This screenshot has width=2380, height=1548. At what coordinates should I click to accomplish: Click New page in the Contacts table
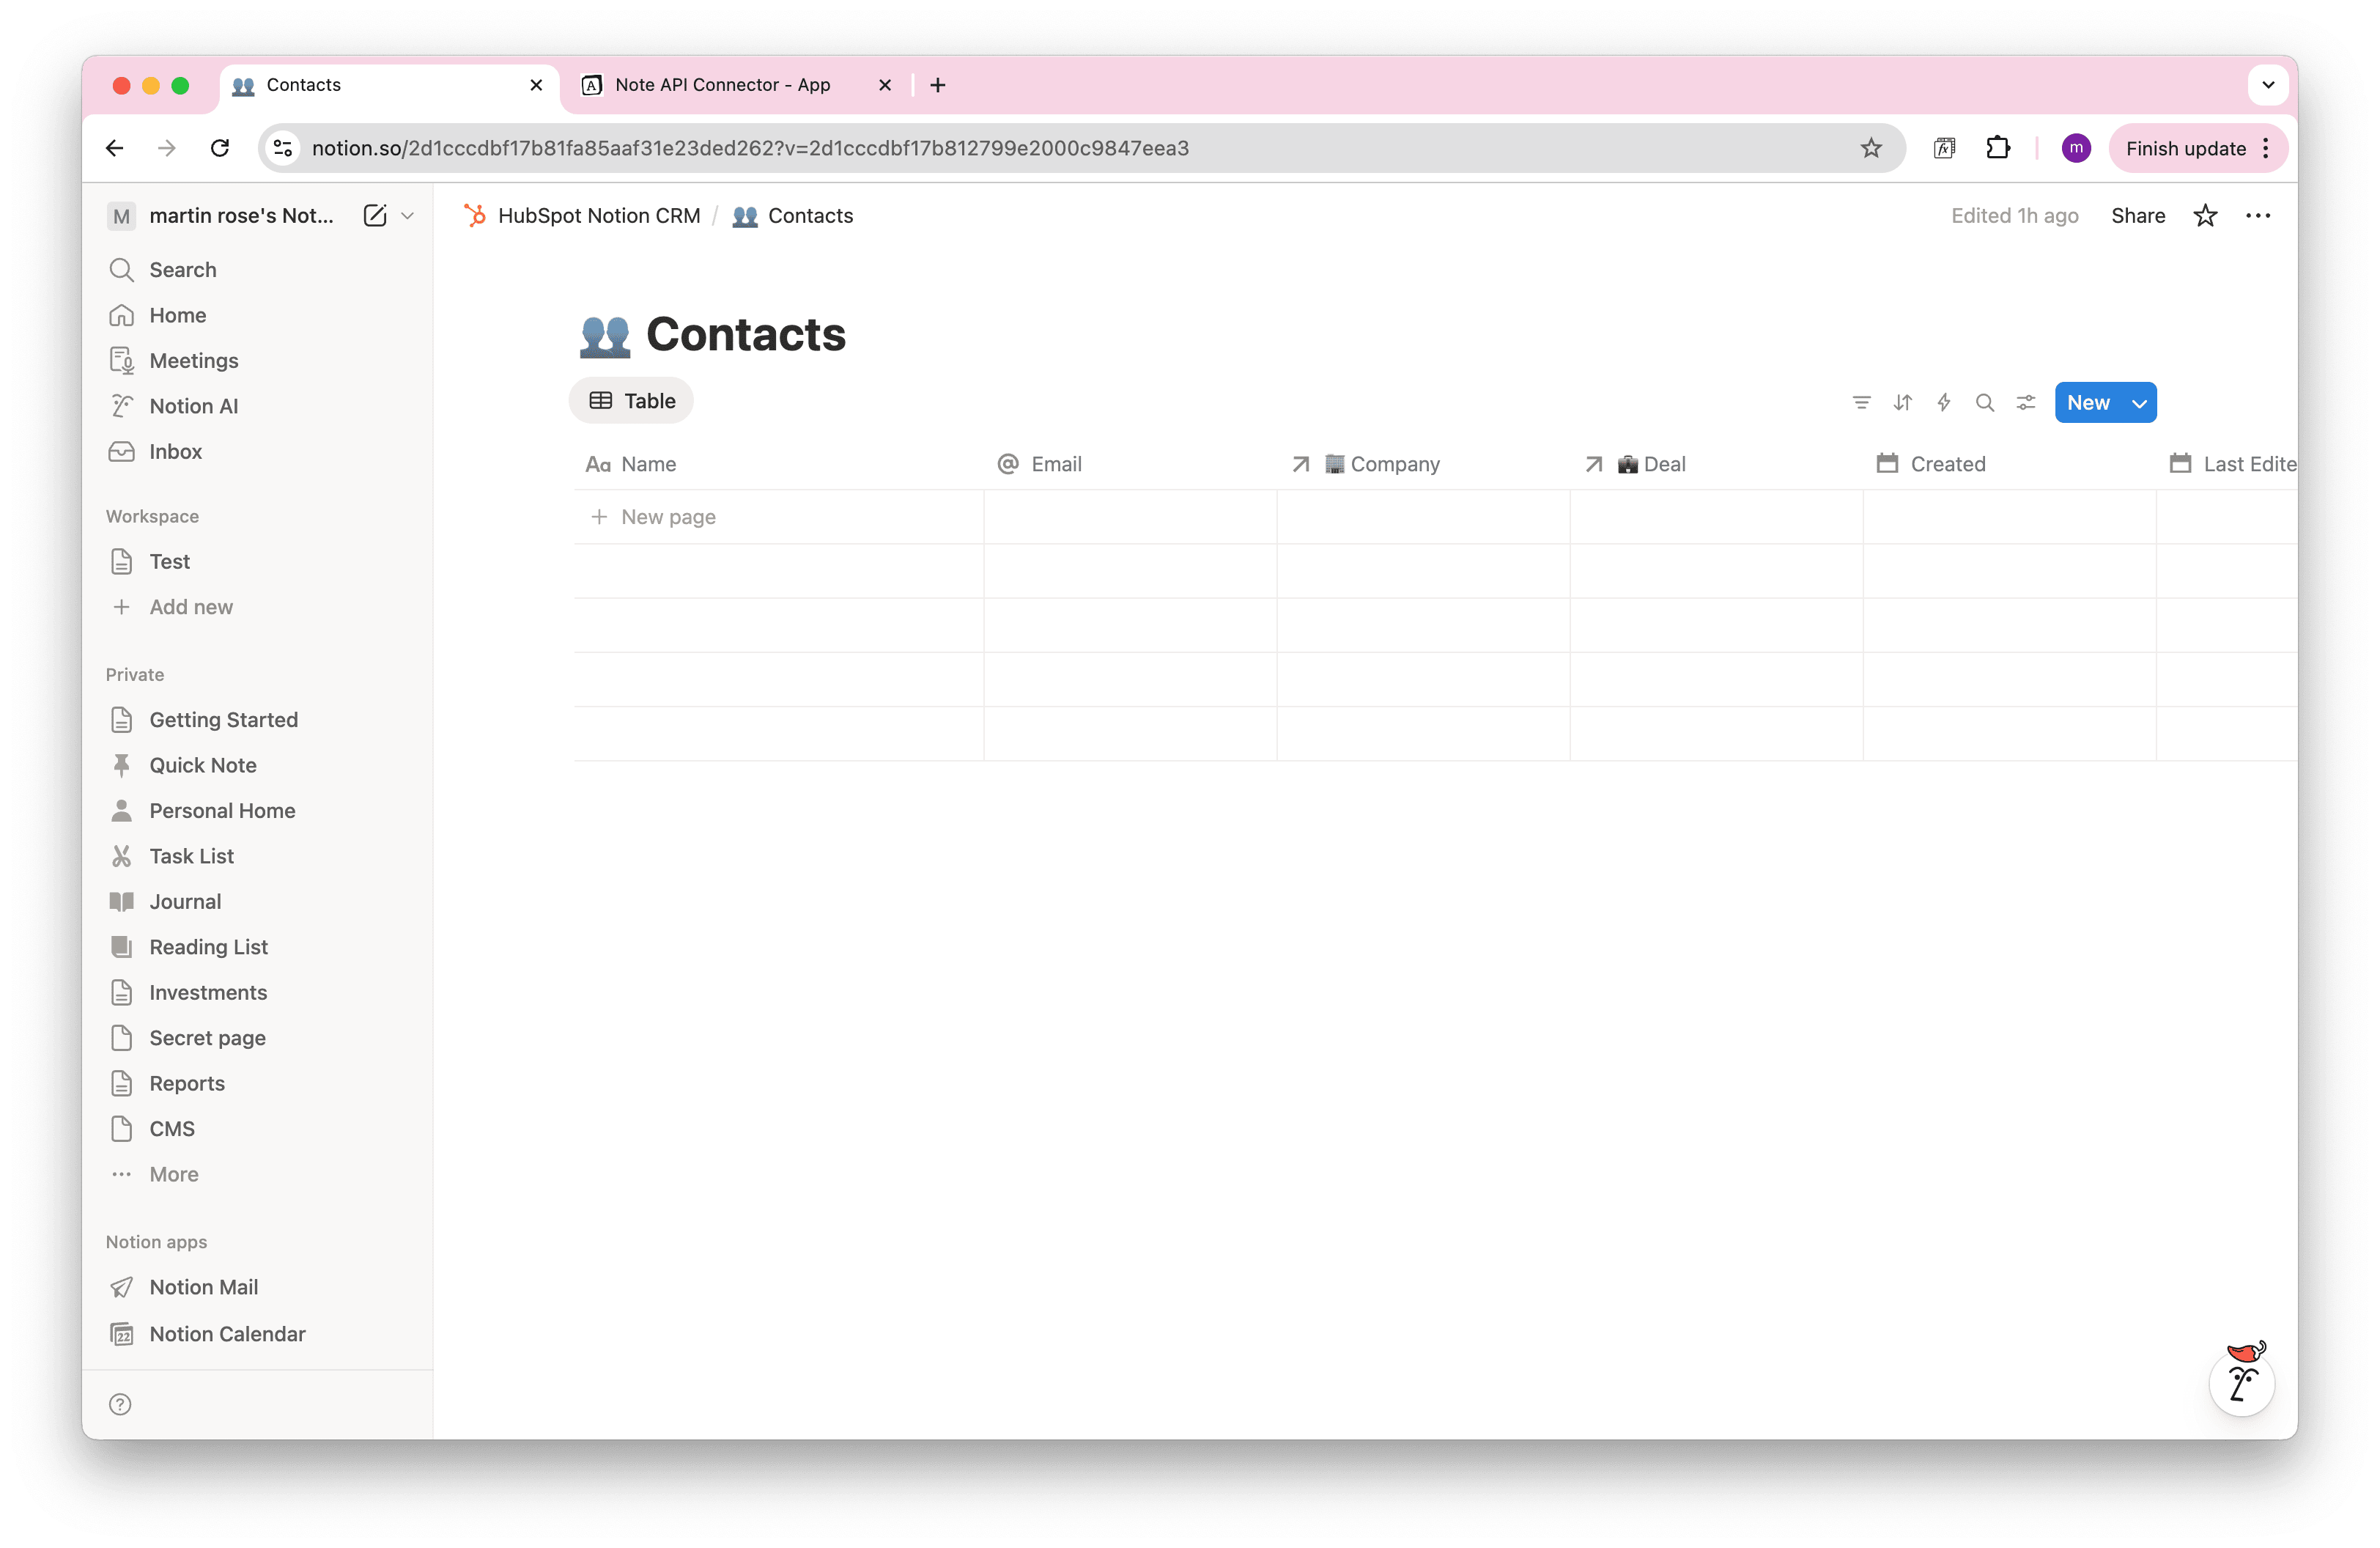point(668,517)
